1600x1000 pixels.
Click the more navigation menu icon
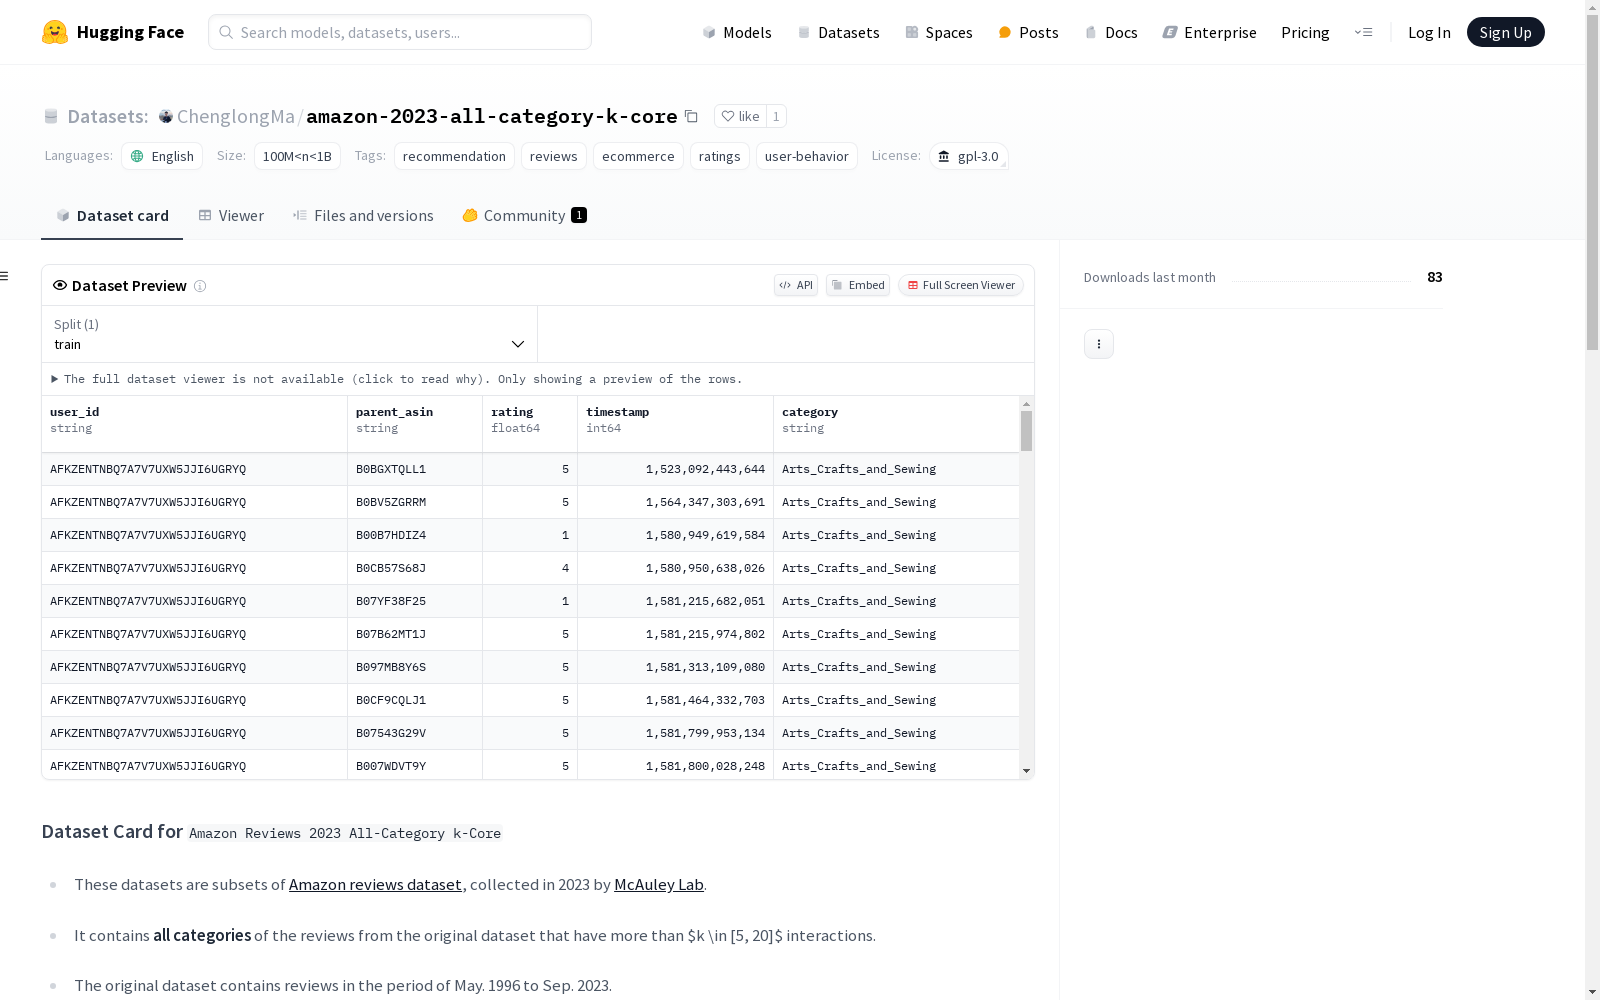click(x=1363, y=32)
